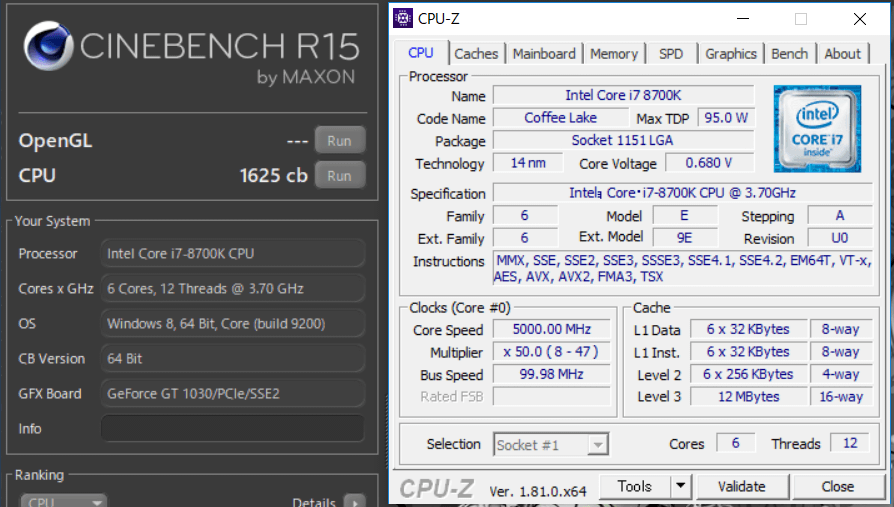Click the Name value Intel Core i7 8700K

[x=623, y=95]
